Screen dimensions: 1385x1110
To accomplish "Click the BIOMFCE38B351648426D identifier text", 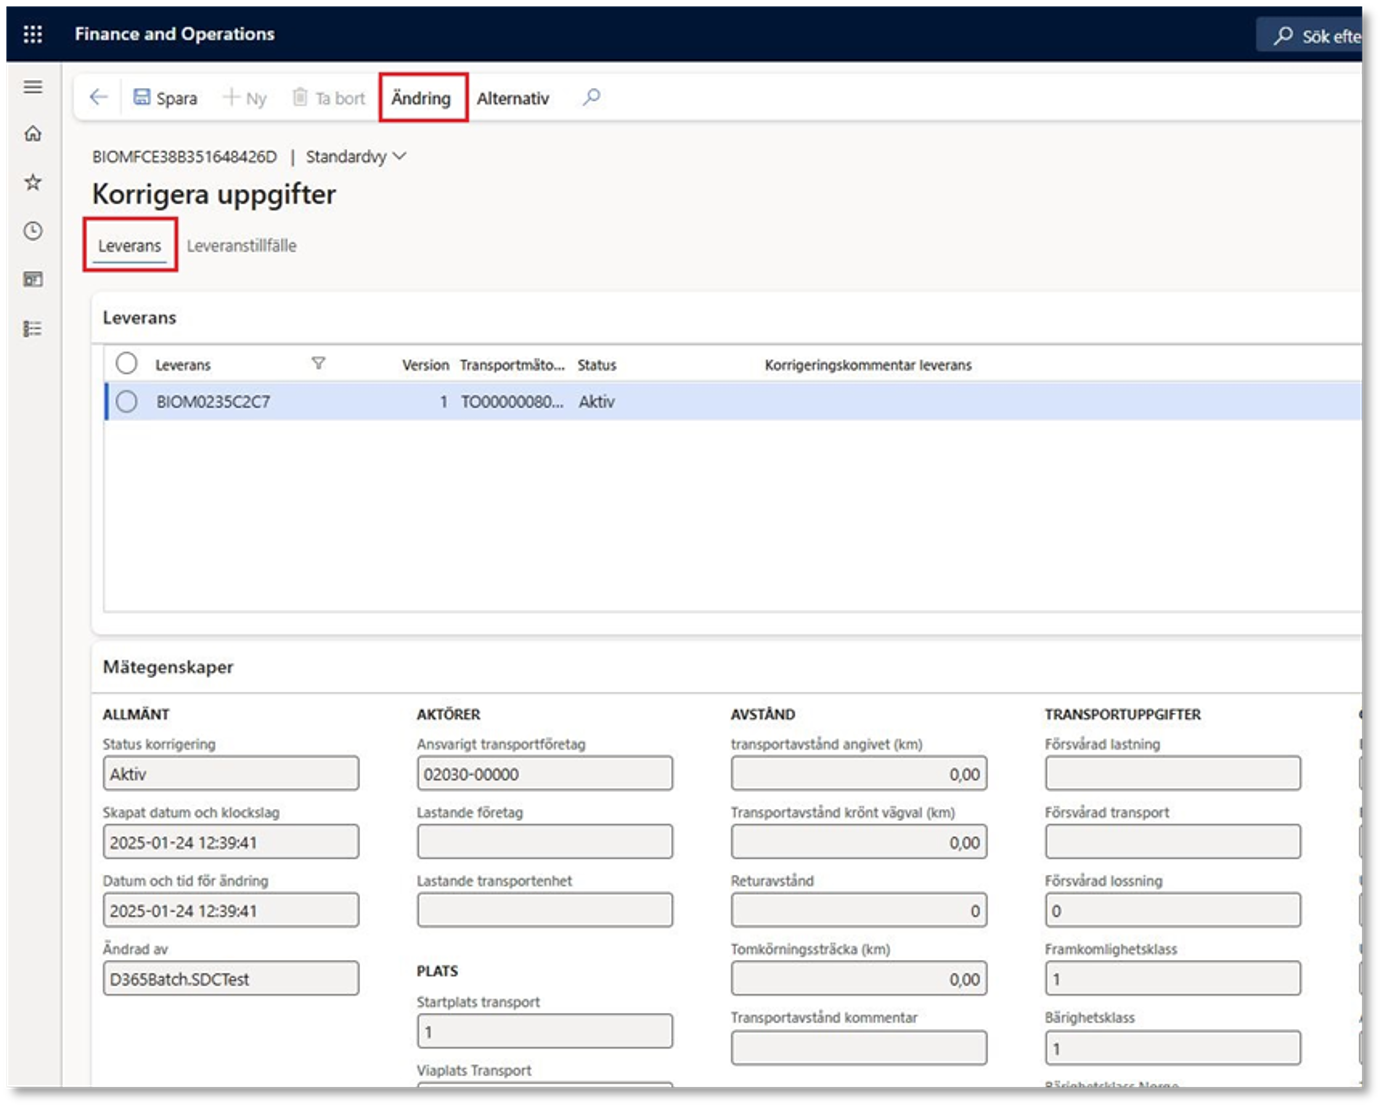I will tap(184, 156).
